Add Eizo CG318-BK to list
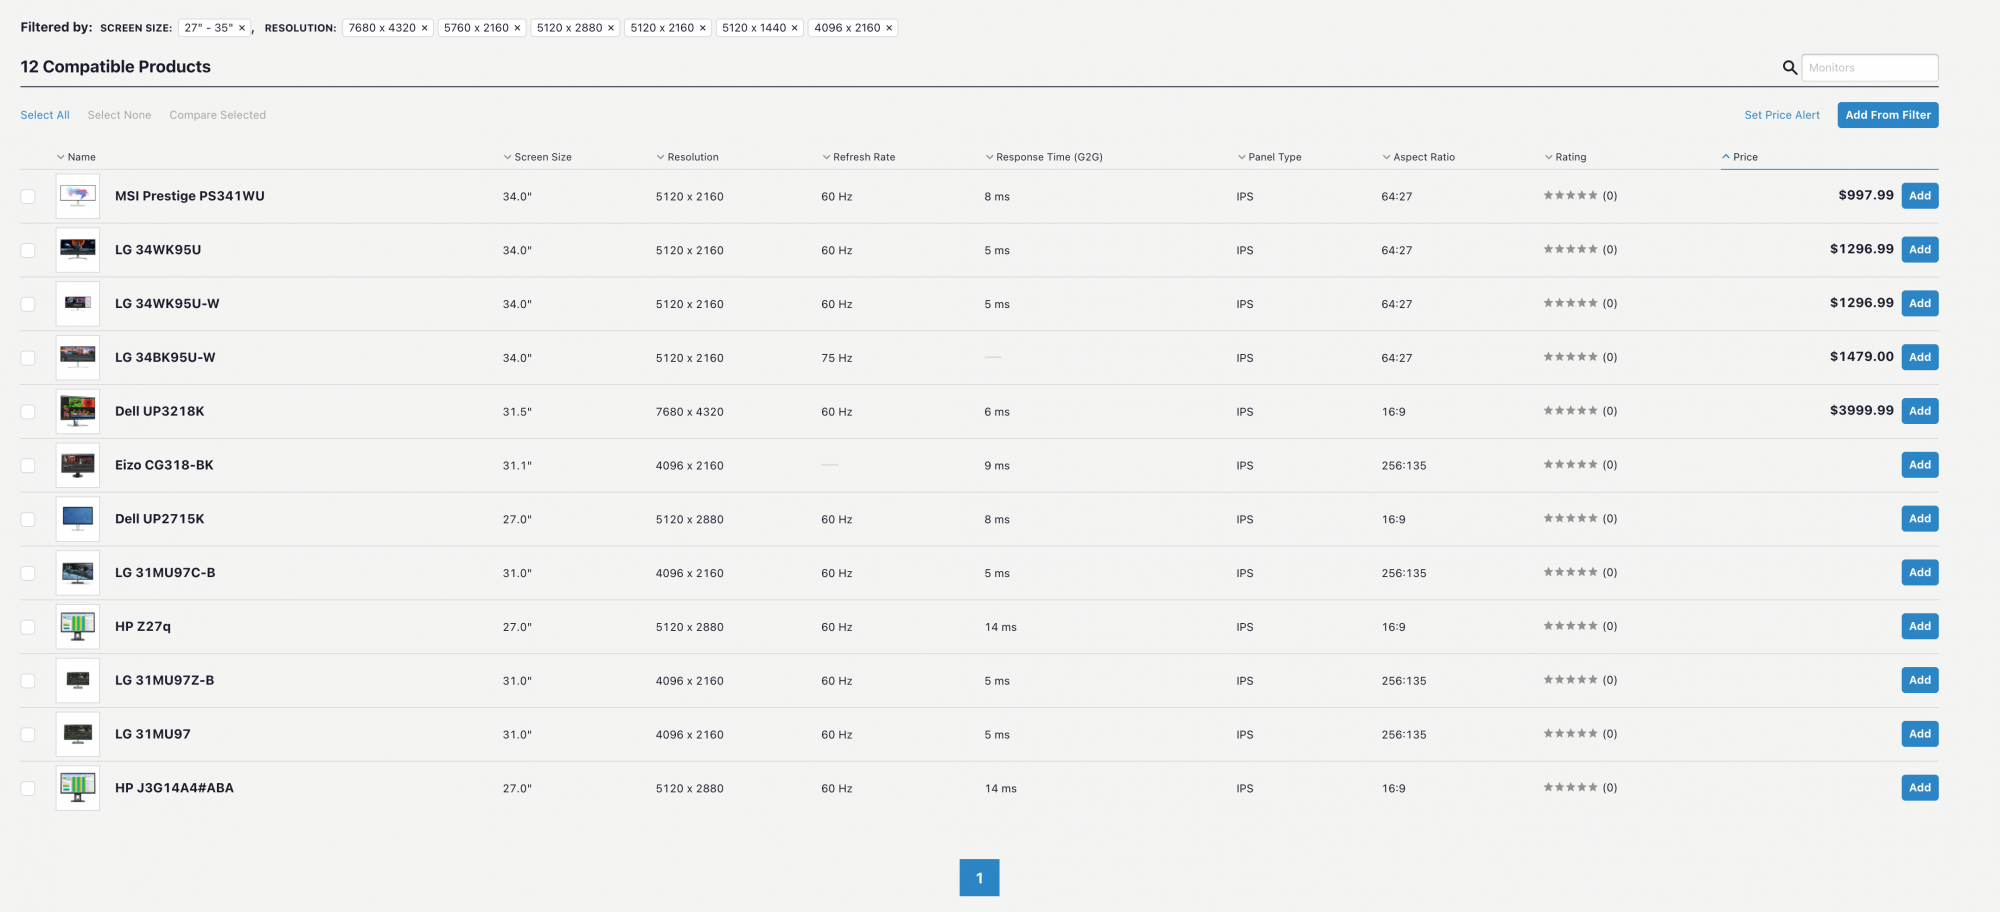Image resolution: width=2000 pixels, height=912 pixels. 1920,465
